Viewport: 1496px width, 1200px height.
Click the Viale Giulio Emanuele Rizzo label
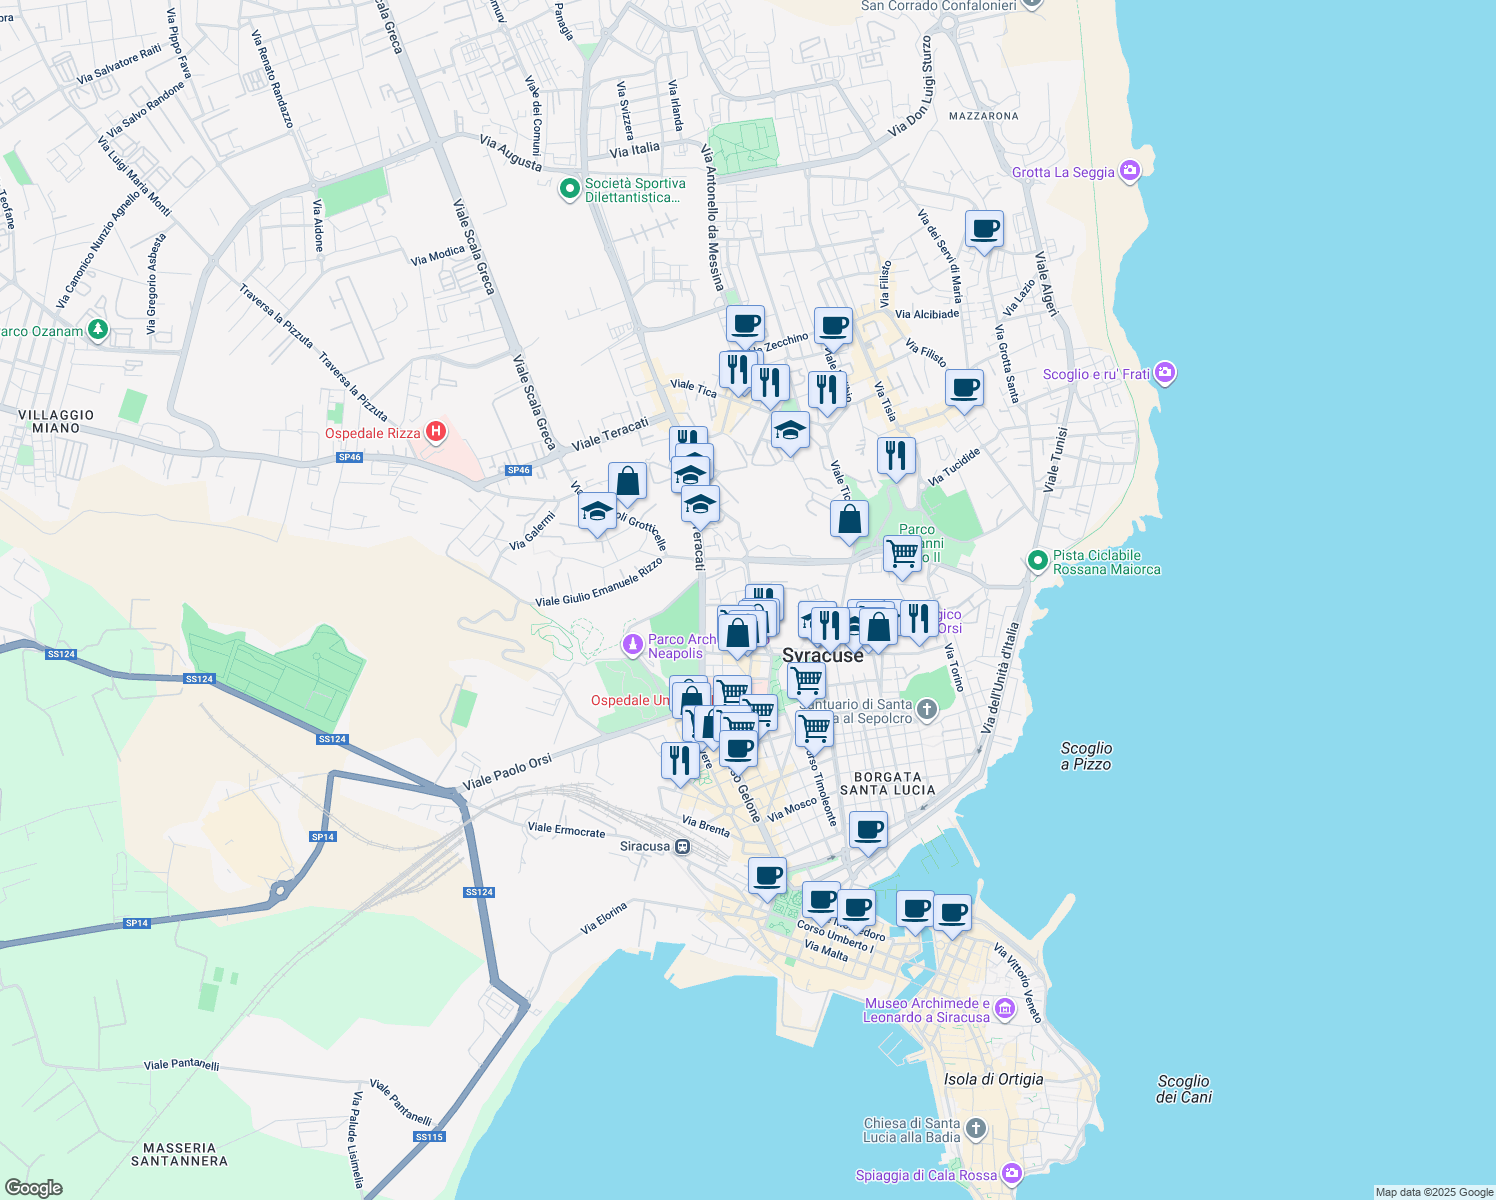click(599, 583)
